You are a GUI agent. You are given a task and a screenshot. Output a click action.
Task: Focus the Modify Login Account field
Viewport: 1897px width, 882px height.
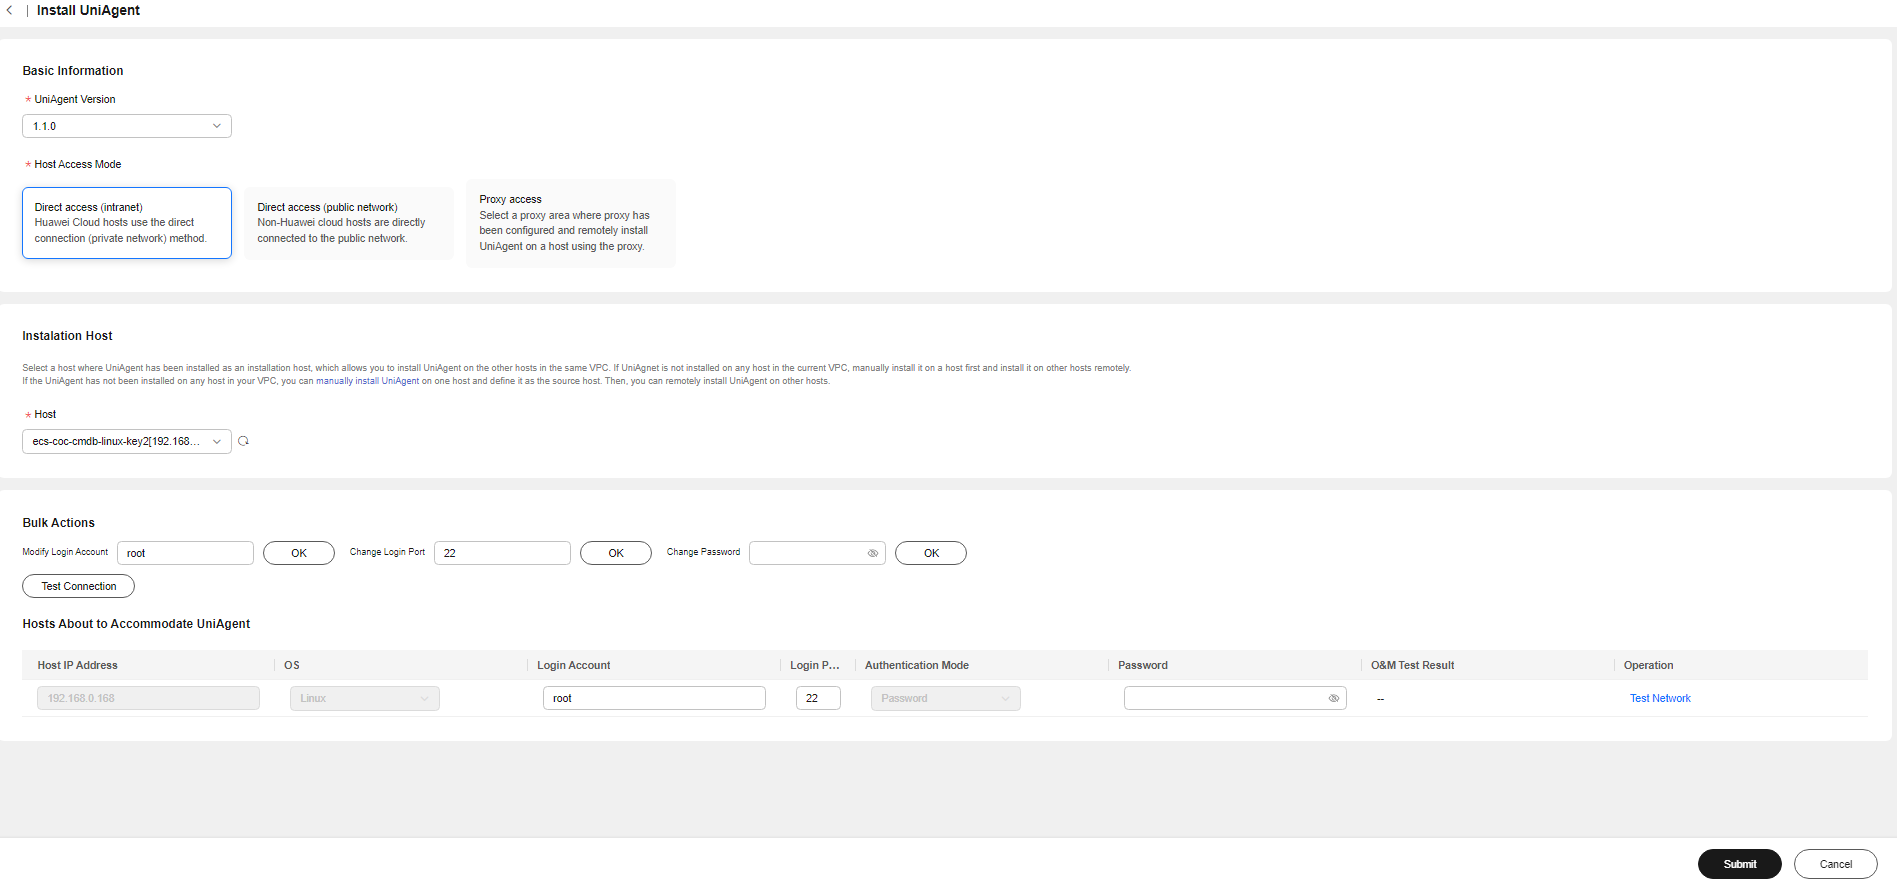pos(185,553)
